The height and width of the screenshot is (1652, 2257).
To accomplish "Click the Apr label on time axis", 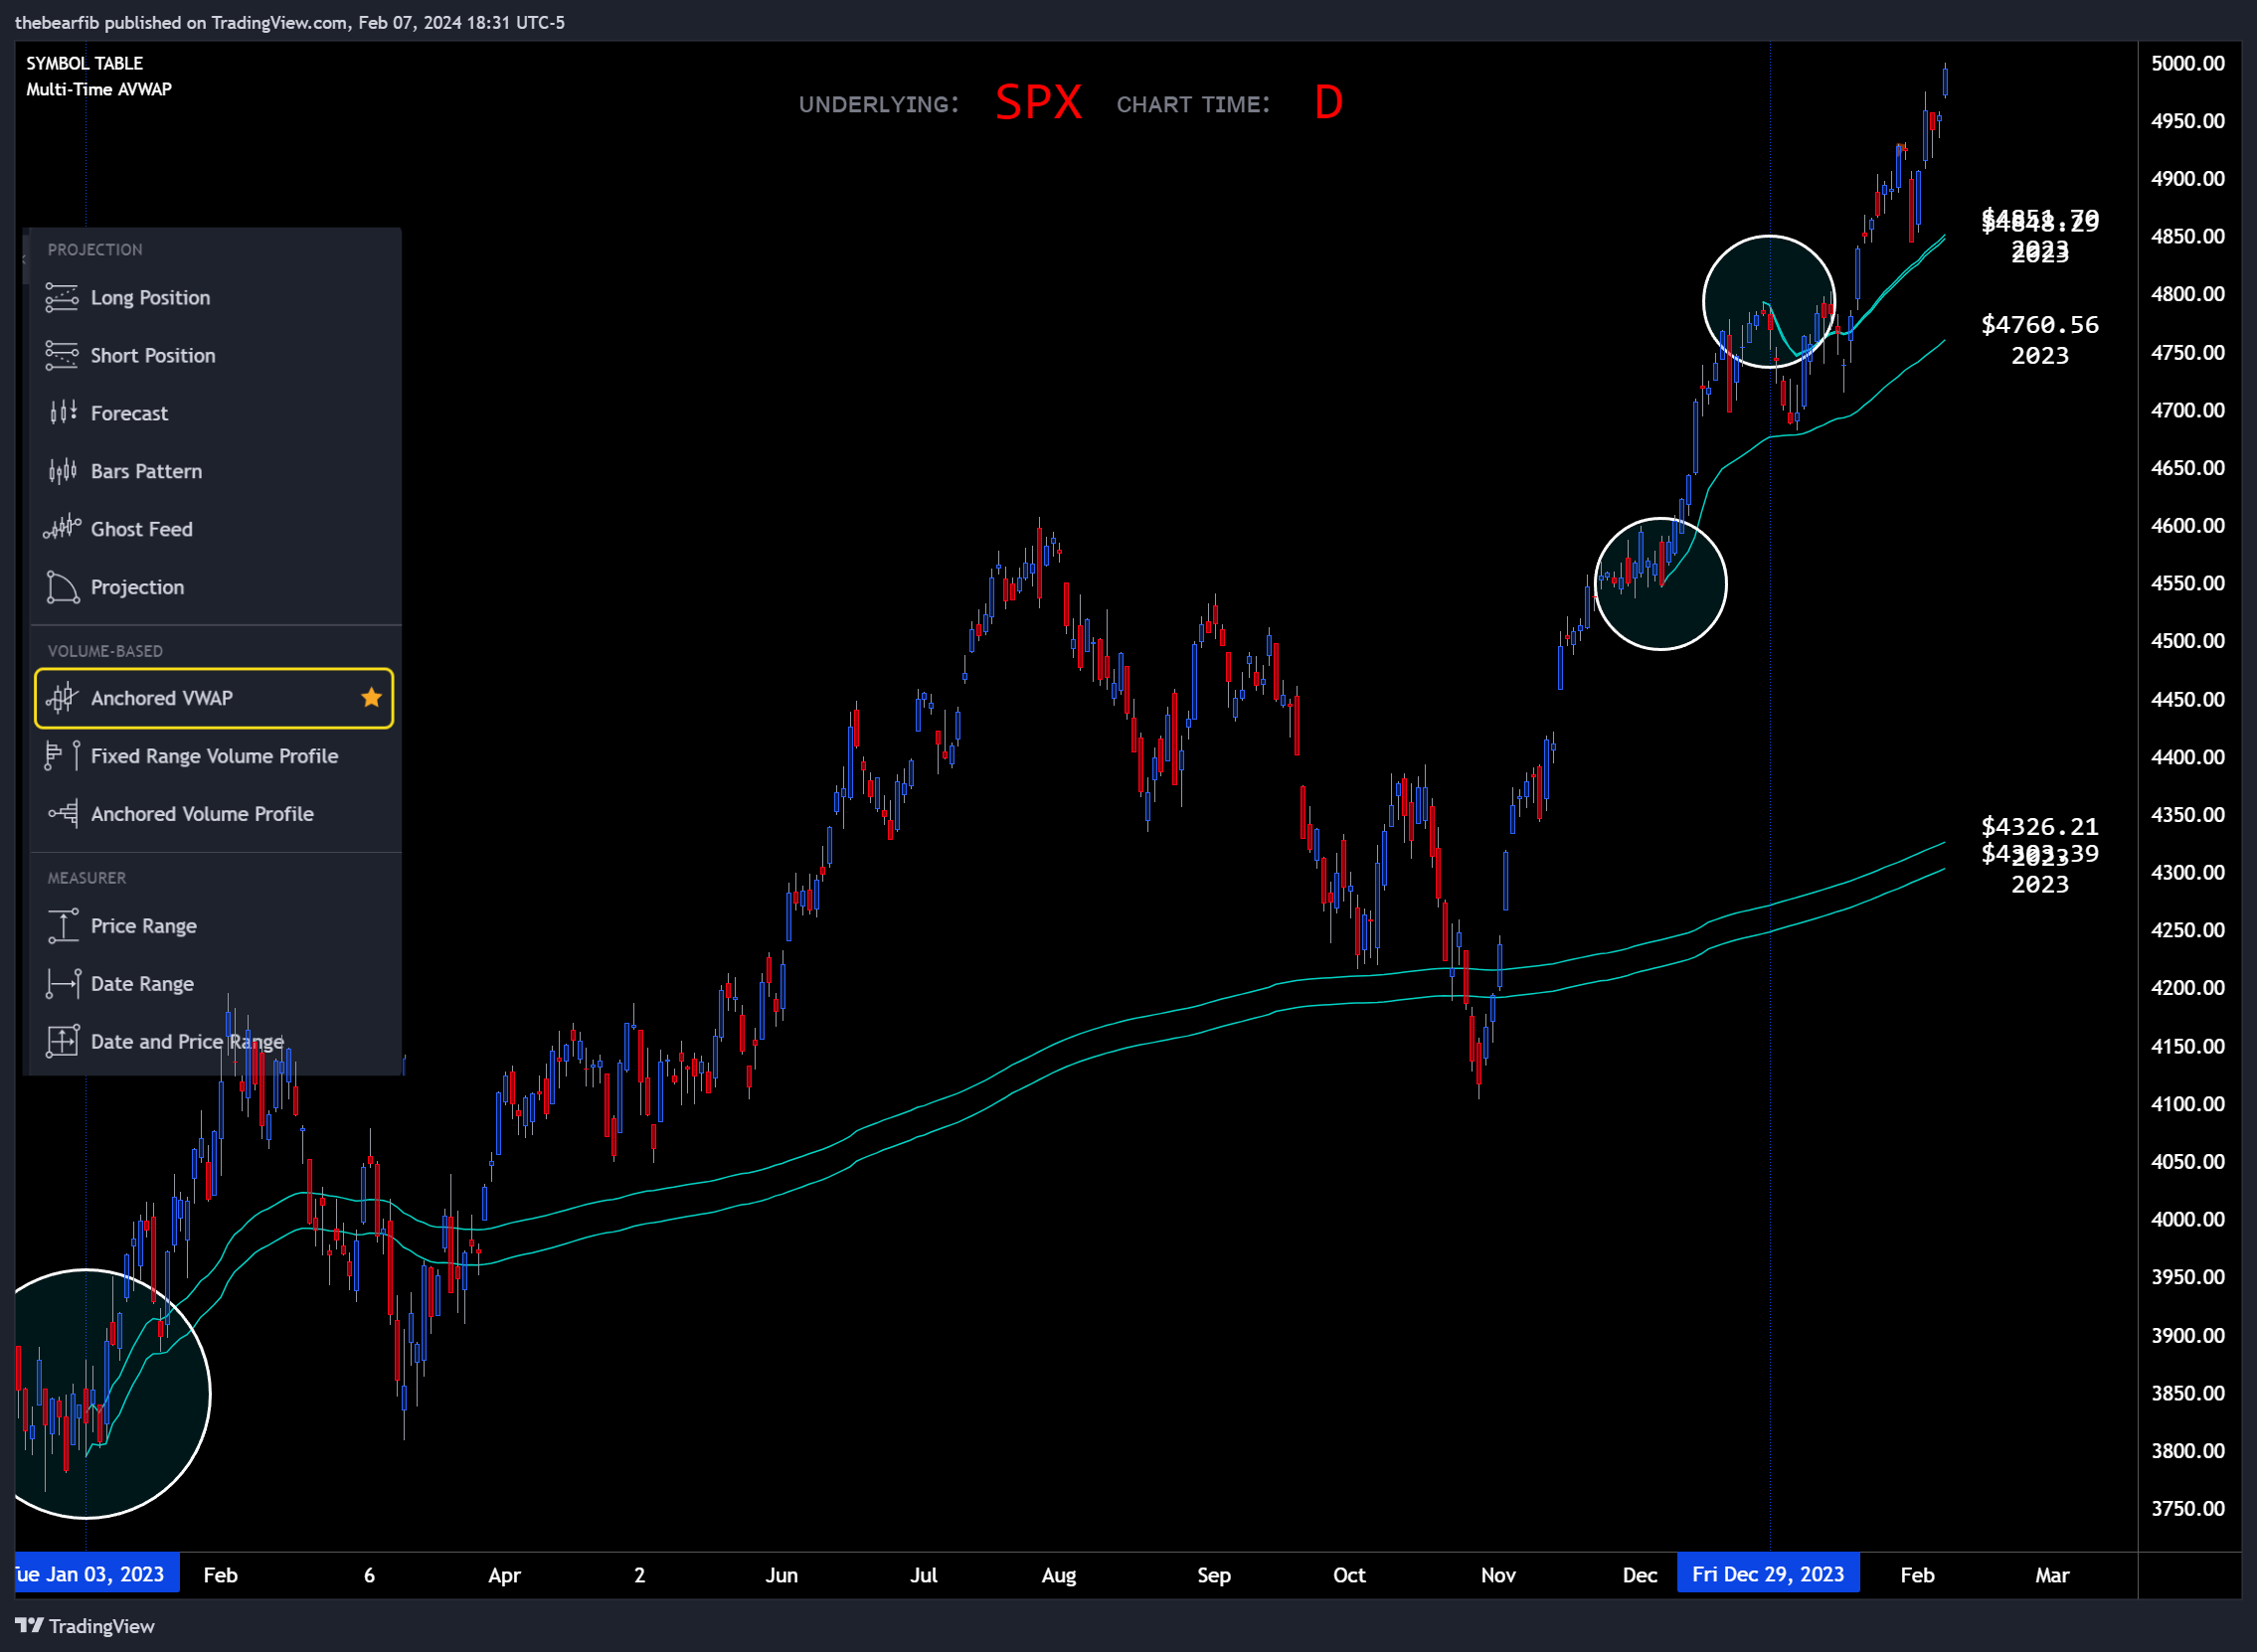I will click(x=504, y=1575).
